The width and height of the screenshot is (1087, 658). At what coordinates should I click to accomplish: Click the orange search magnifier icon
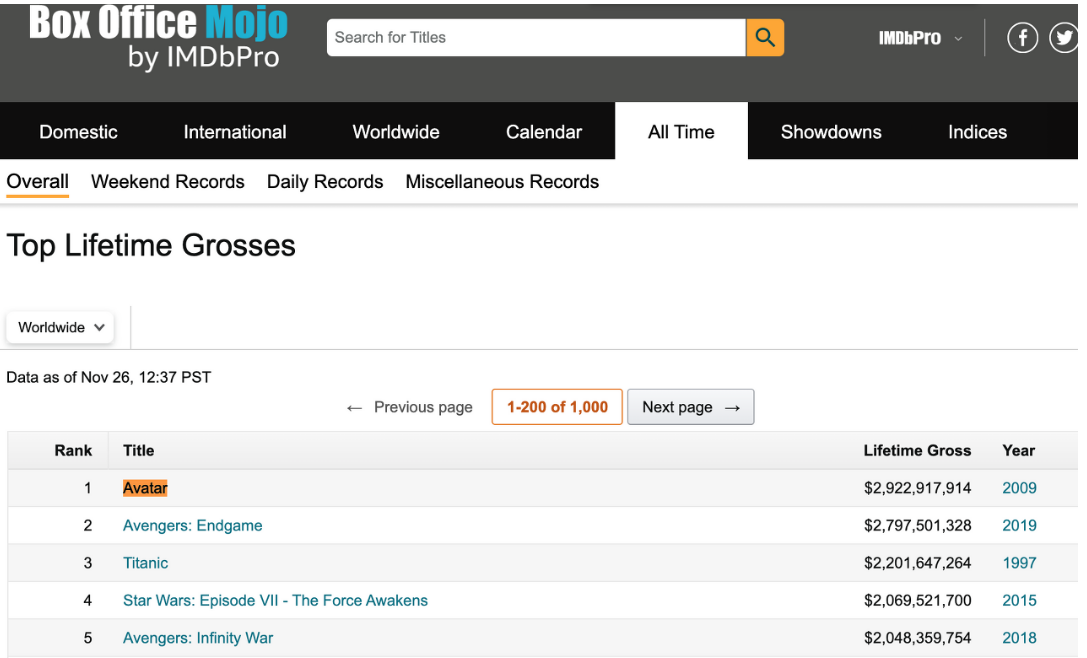[x=765, y=37]
